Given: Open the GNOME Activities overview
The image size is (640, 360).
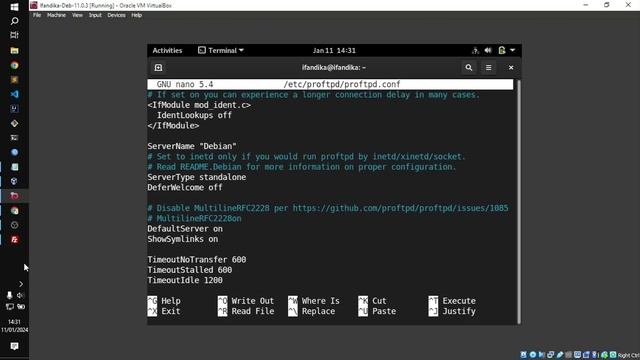Looking at the screenshot, I should [167, 51].
